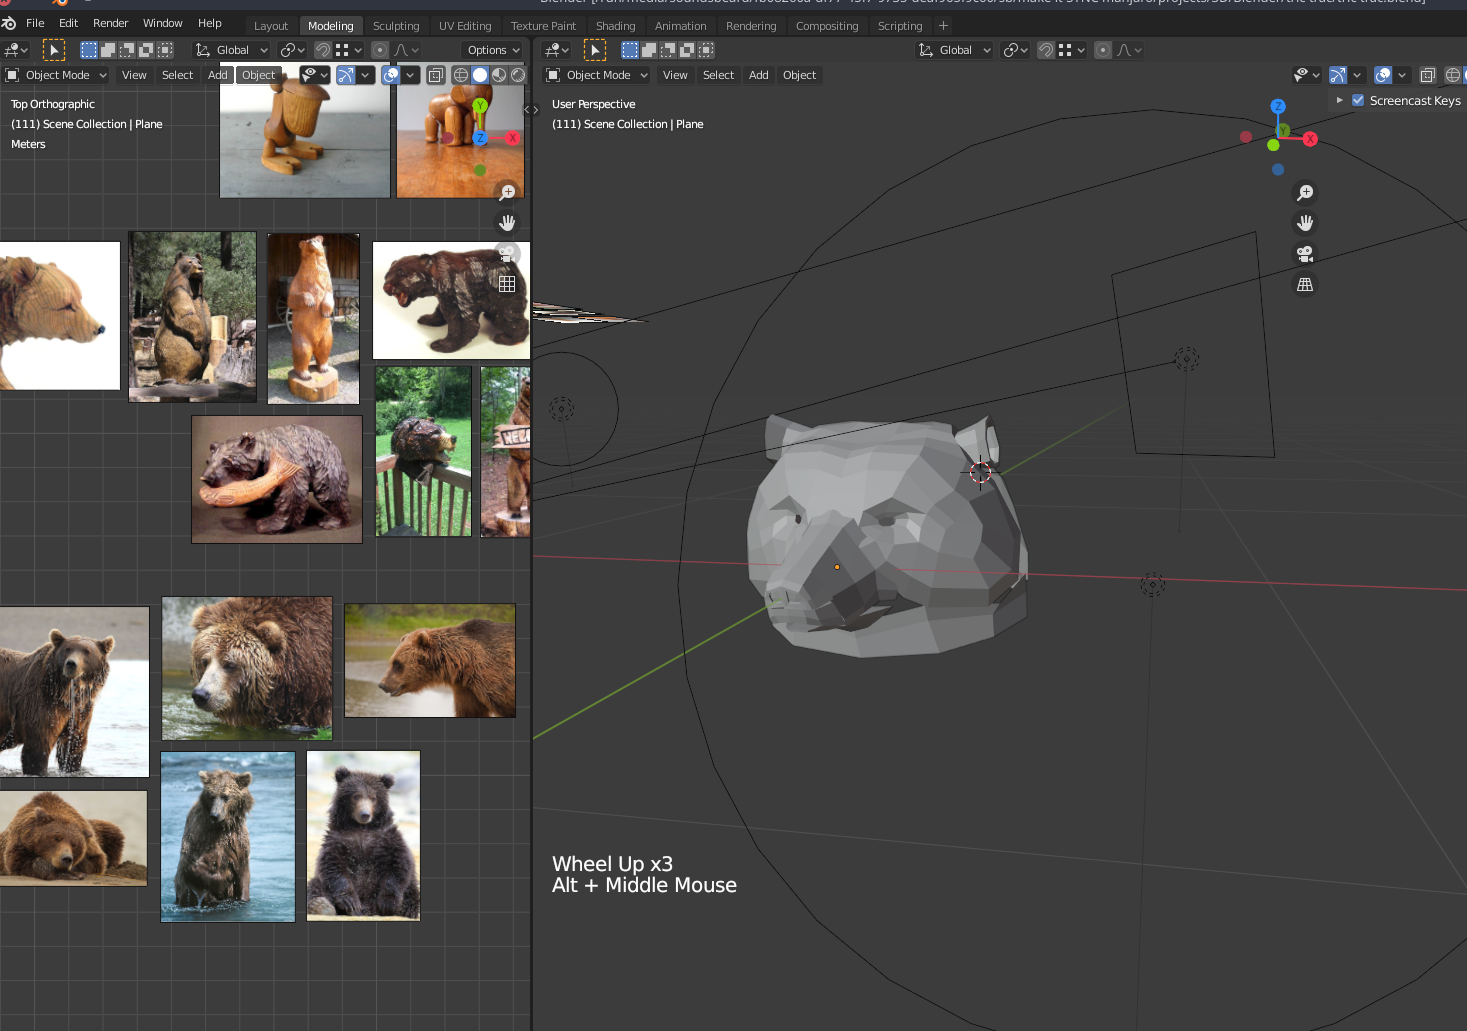This screenshot has width=1467, height=1031.
Task: Switch to the Shading workspace tab
Action: point(615,26)
